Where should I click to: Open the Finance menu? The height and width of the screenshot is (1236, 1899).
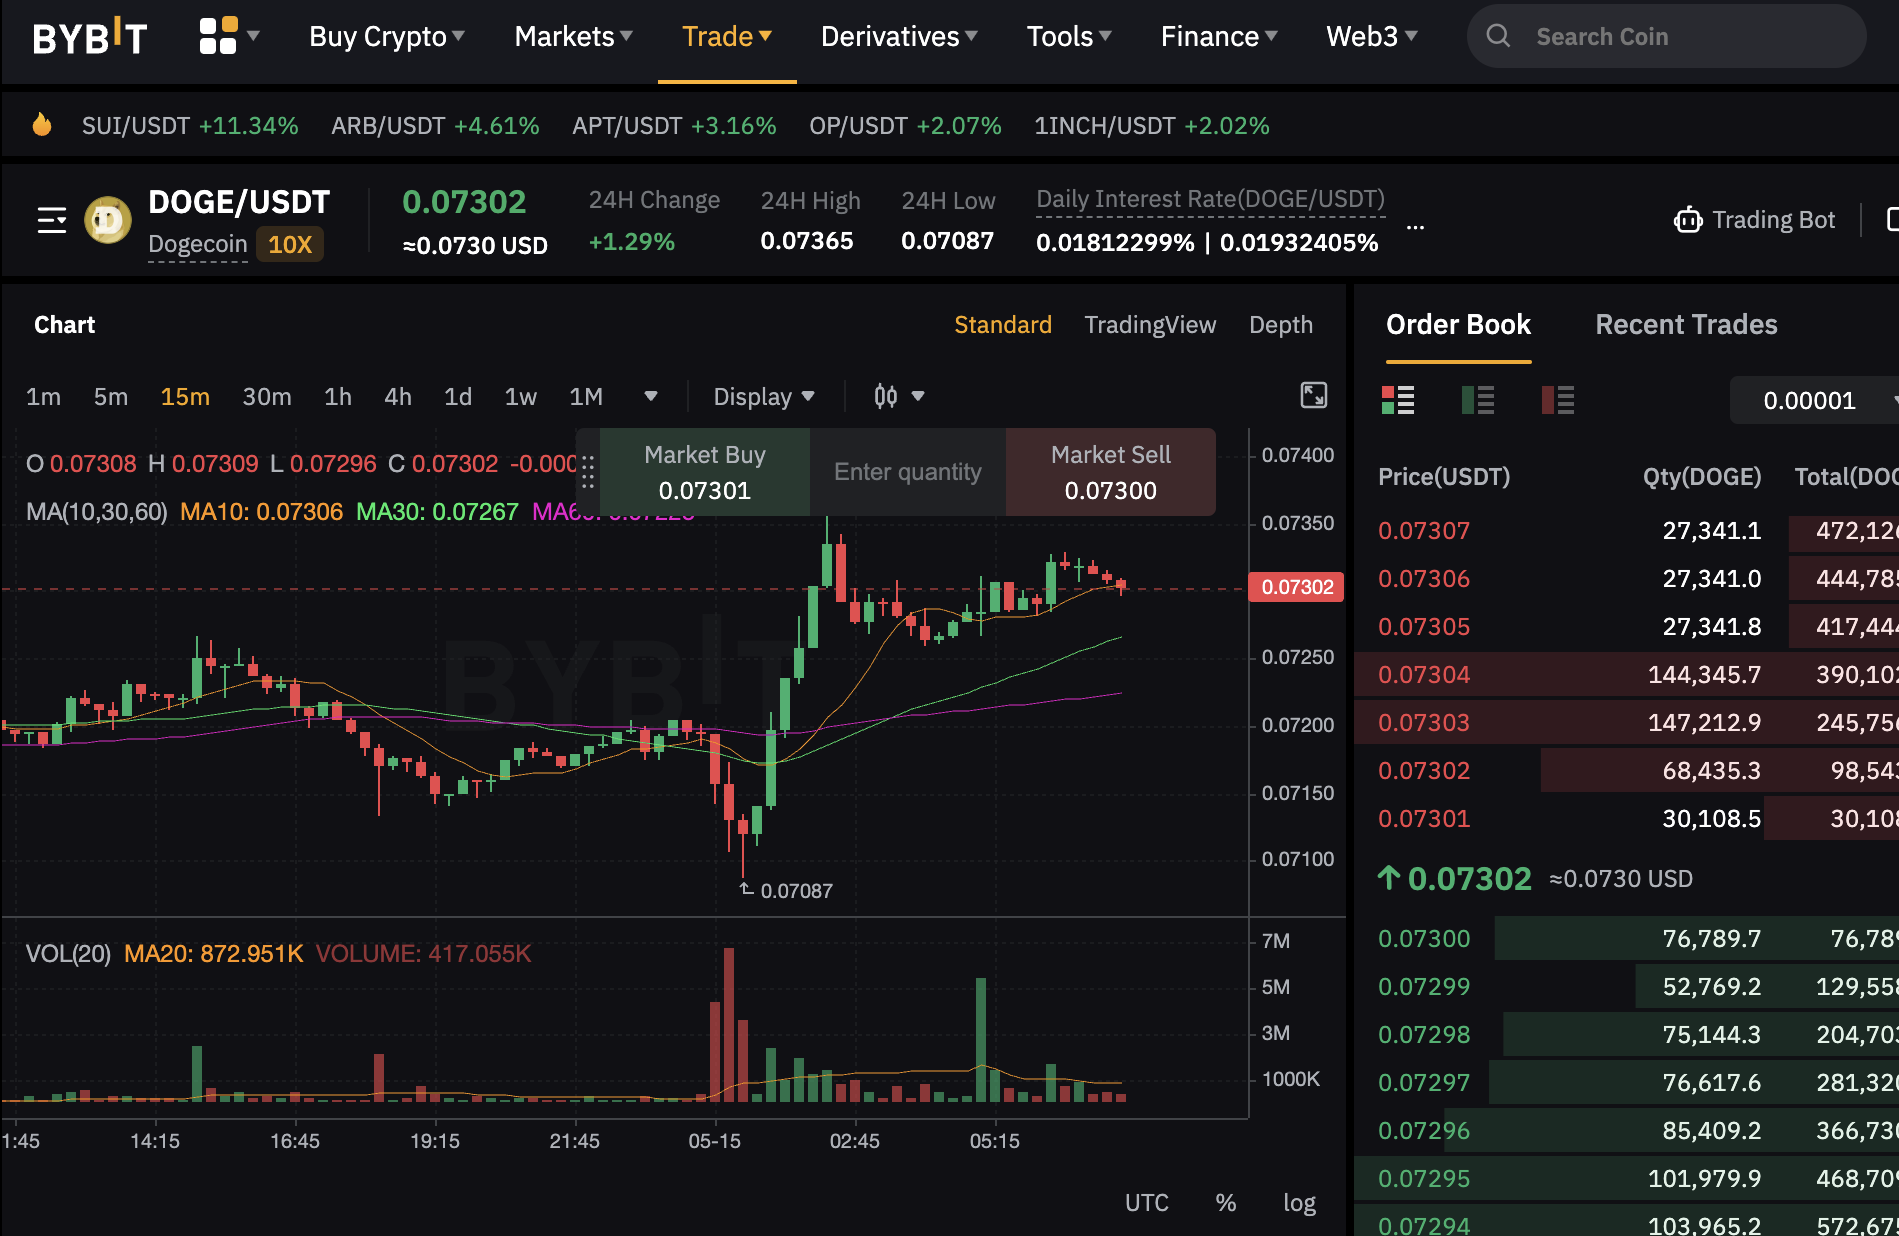pos(1219,37)
